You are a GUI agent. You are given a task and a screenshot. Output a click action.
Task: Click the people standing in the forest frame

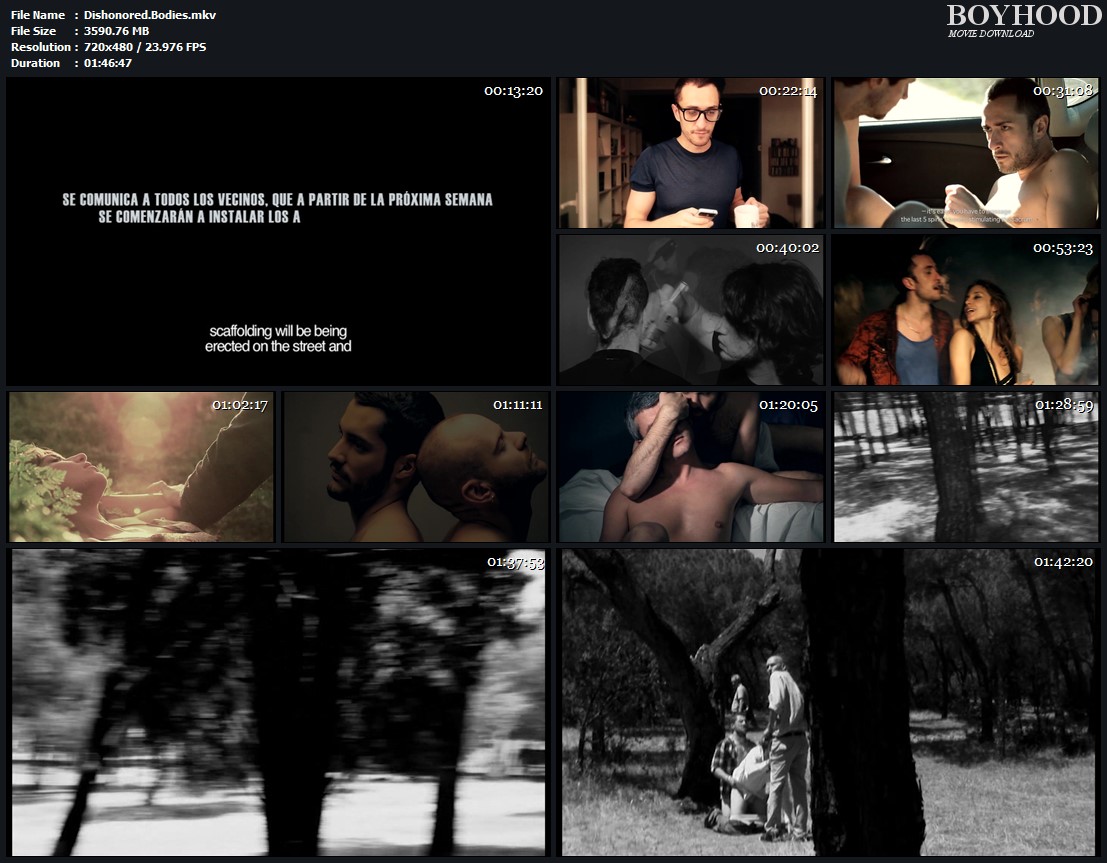click(828, 702)
